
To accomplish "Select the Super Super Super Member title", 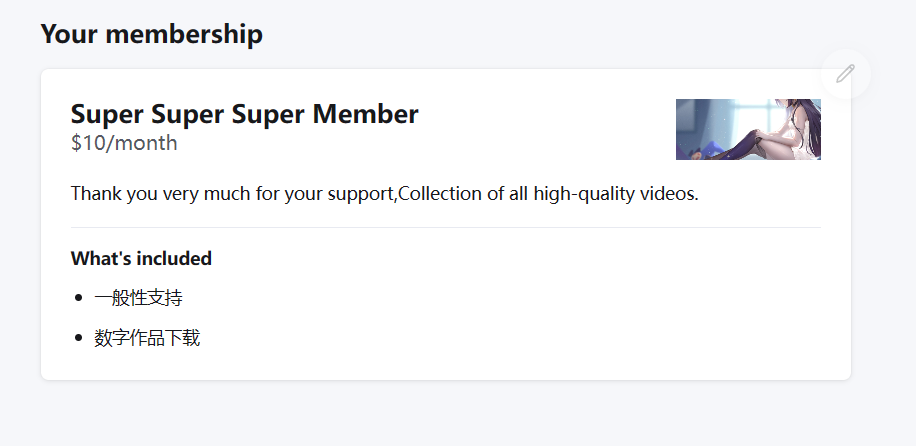I will pos(244,114).
